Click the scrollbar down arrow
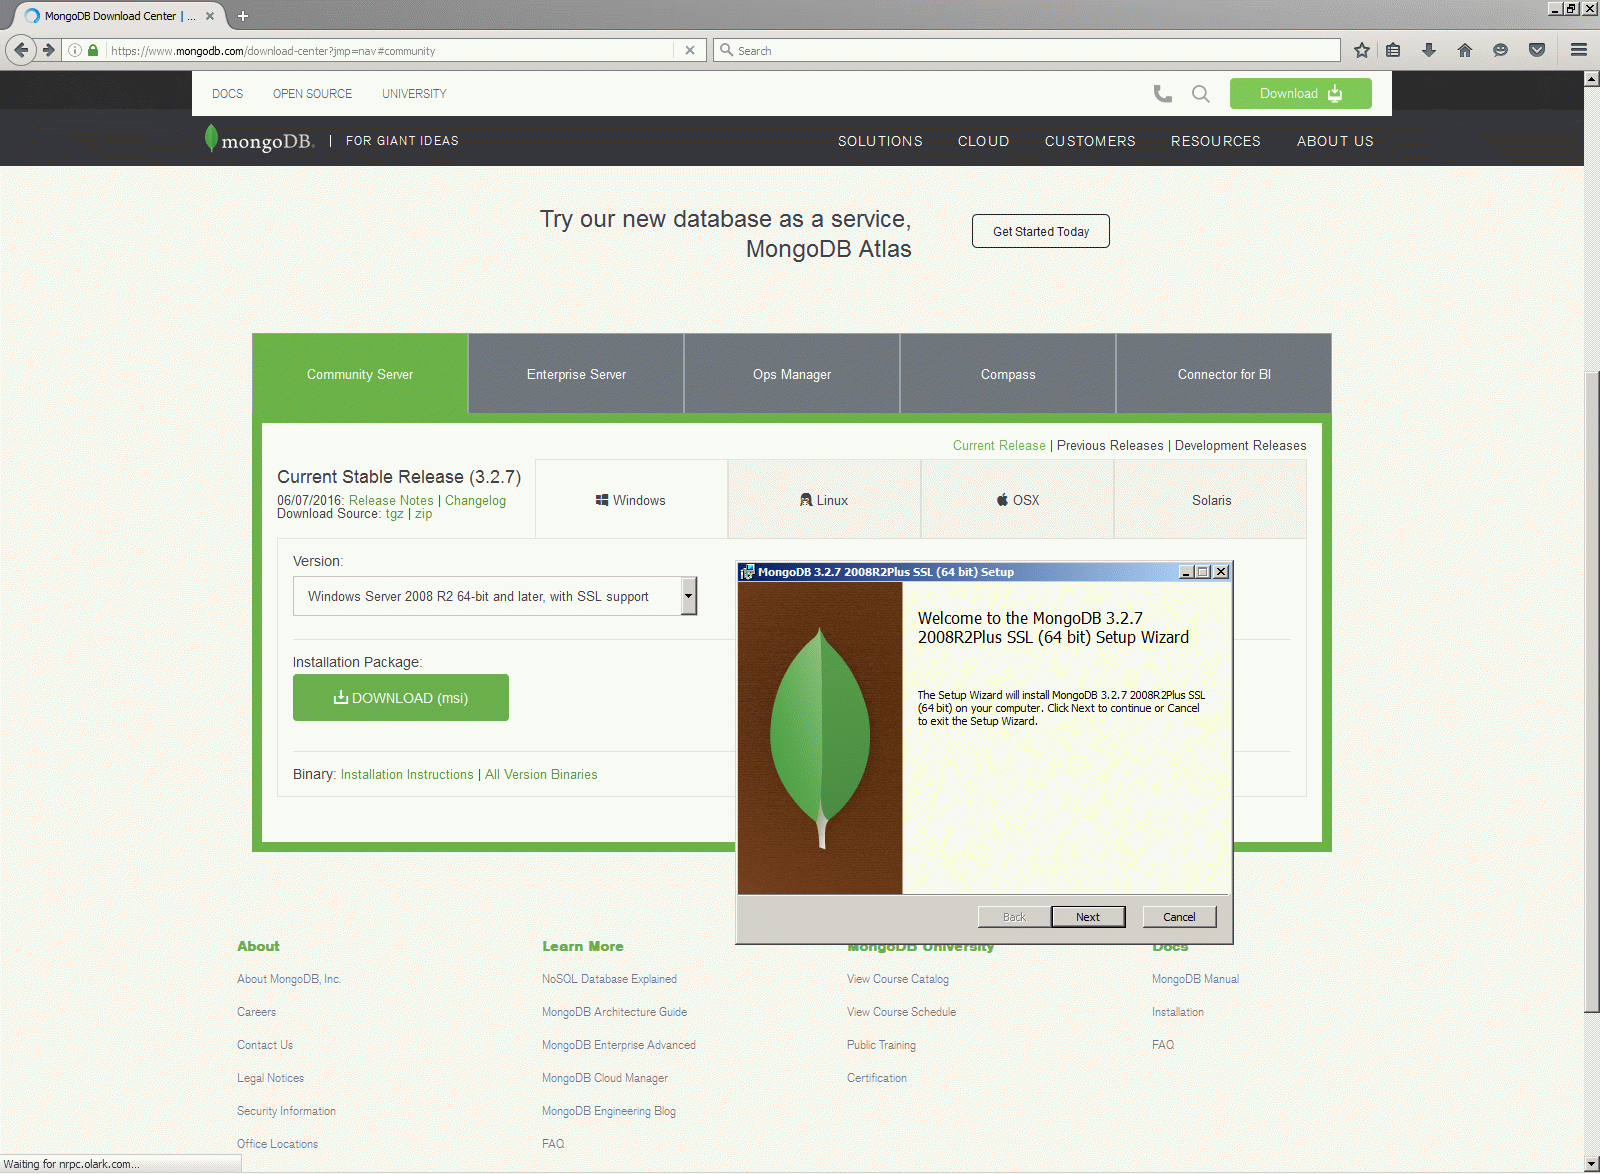1600x1174 pixels. point(1591,1164)
